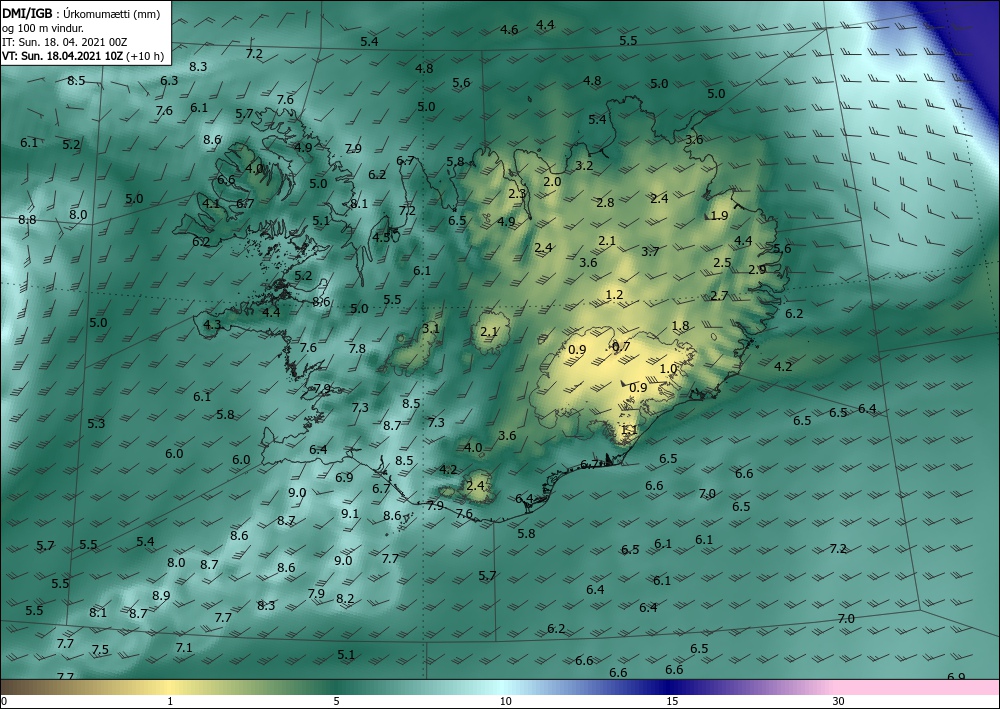Screen dimensions: 1000x709
Task: Click the 6.3 precipitation value
Action: [x=169, y=80]
